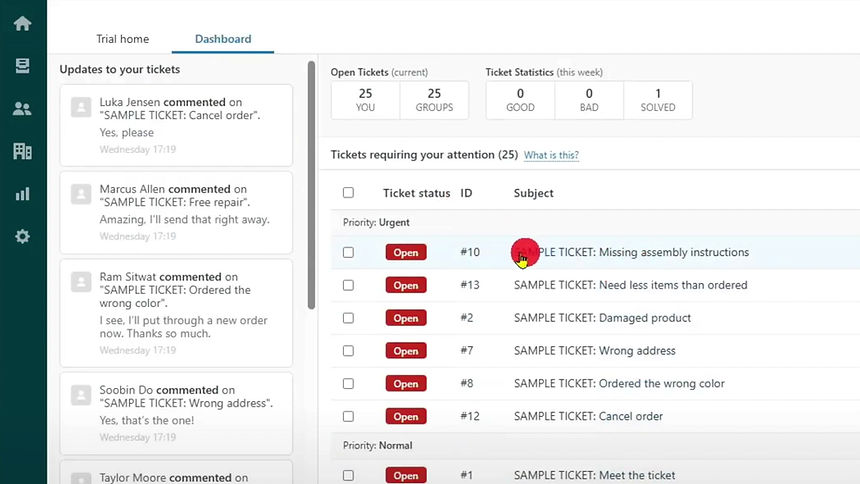Check the box for ticket #13
The width and height of the screenshot is (860, 484).
coord(348,285)
